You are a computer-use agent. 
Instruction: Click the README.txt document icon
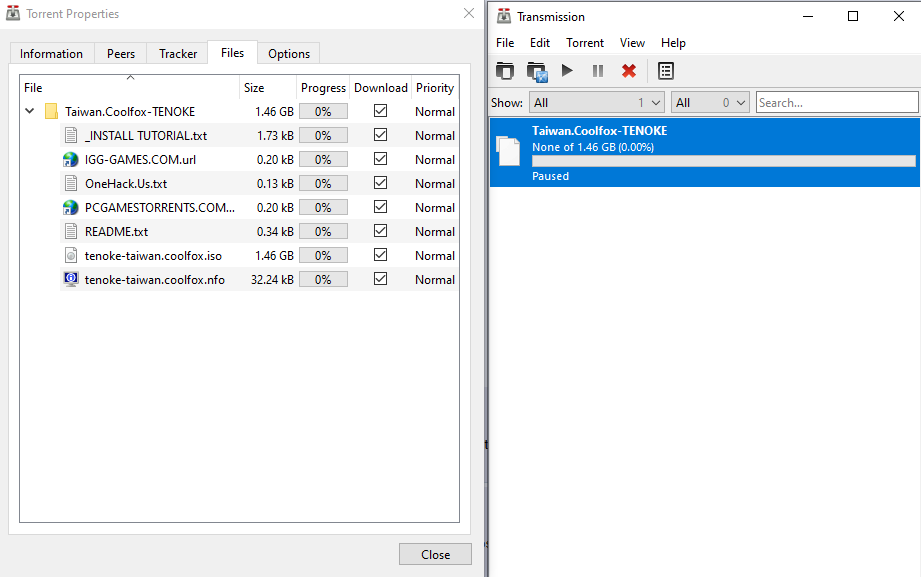tap(71, 232)
